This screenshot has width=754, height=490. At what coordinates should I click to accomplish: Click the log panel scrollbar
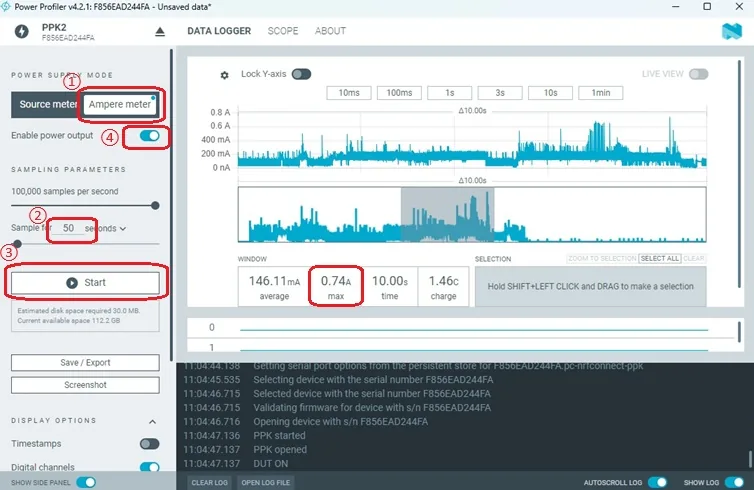click(750, 459)
